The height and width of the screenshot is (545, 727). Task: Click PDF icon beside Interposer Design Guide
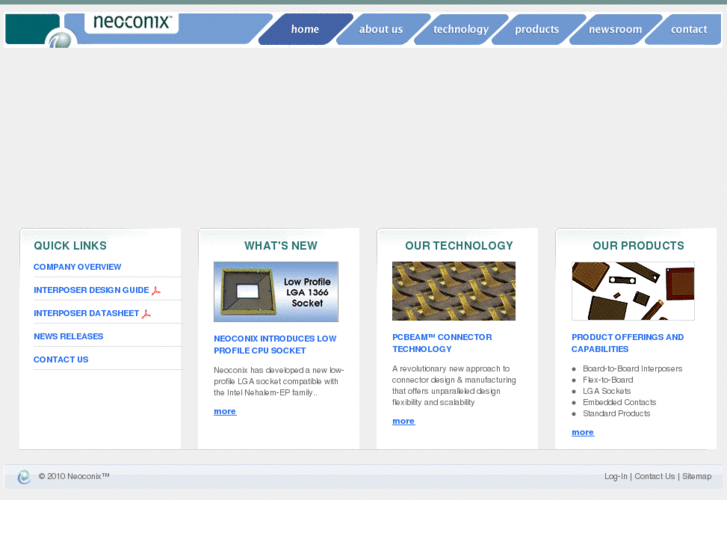(156, 291)
